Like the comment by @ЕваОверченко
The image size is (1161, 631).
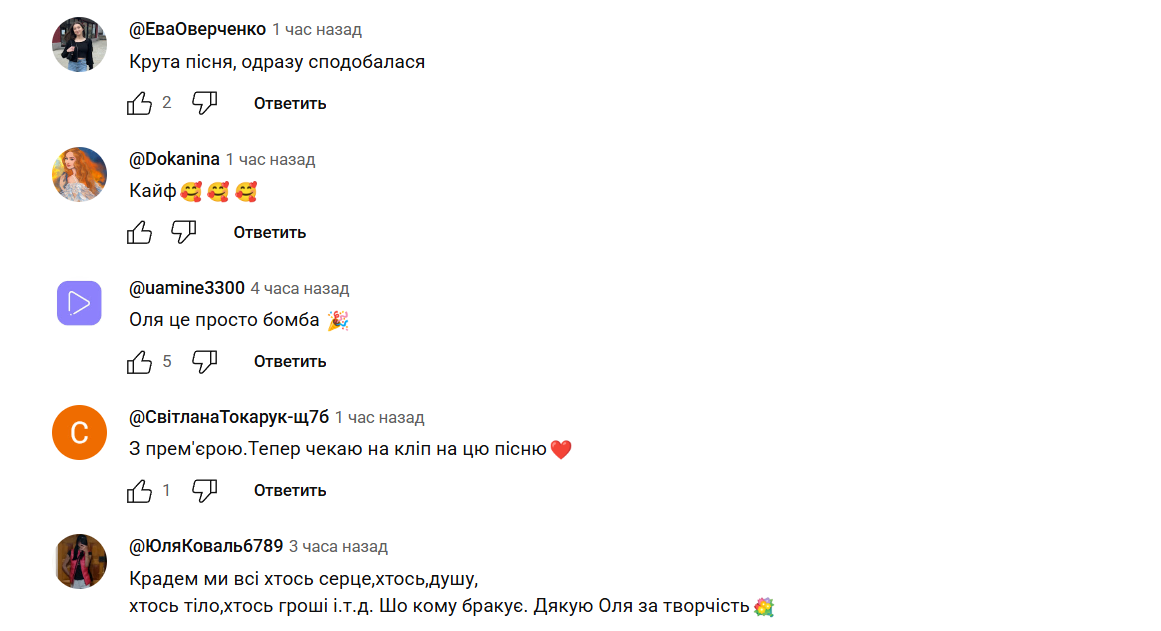coord(139,103)
